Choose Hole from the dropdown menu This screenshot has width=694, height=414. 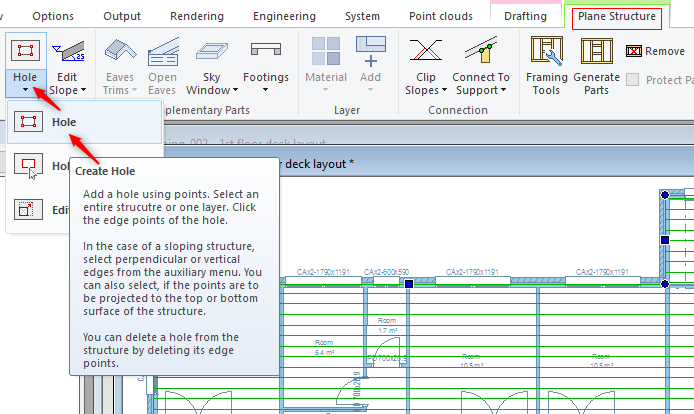click(x=64, y=122)
